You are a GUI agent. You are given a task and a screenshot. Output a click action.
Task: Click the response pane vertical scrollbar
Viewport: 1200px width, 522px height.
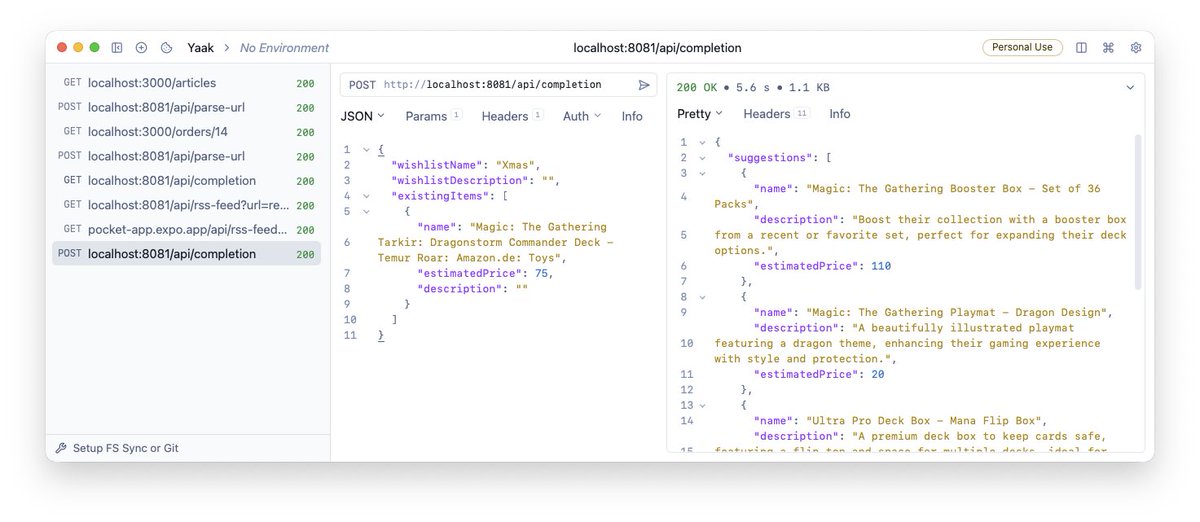1138,210
